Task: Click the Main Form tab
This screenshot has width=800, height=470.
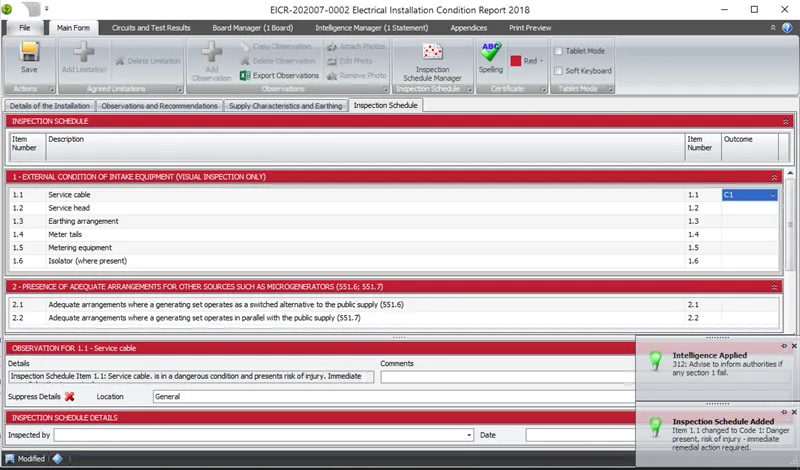Action: [x=73, y=28]
